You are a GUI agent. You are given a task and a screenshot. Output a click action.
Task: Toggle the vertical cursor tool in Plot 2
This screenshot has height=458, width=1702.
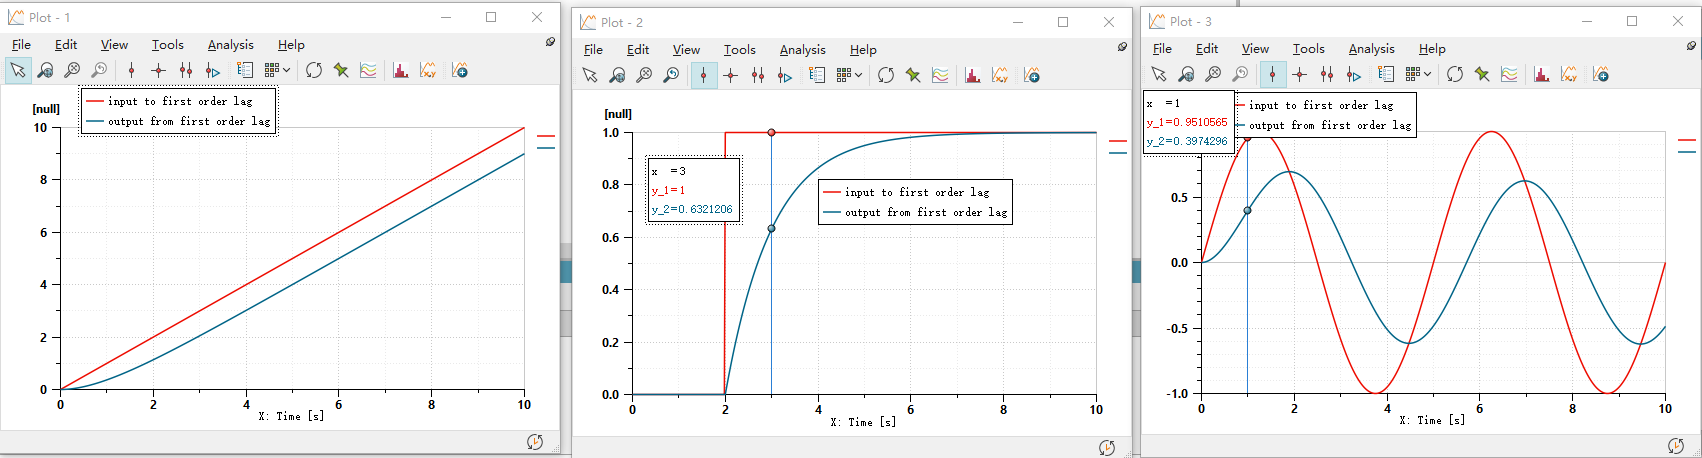(x=704, y=75)
